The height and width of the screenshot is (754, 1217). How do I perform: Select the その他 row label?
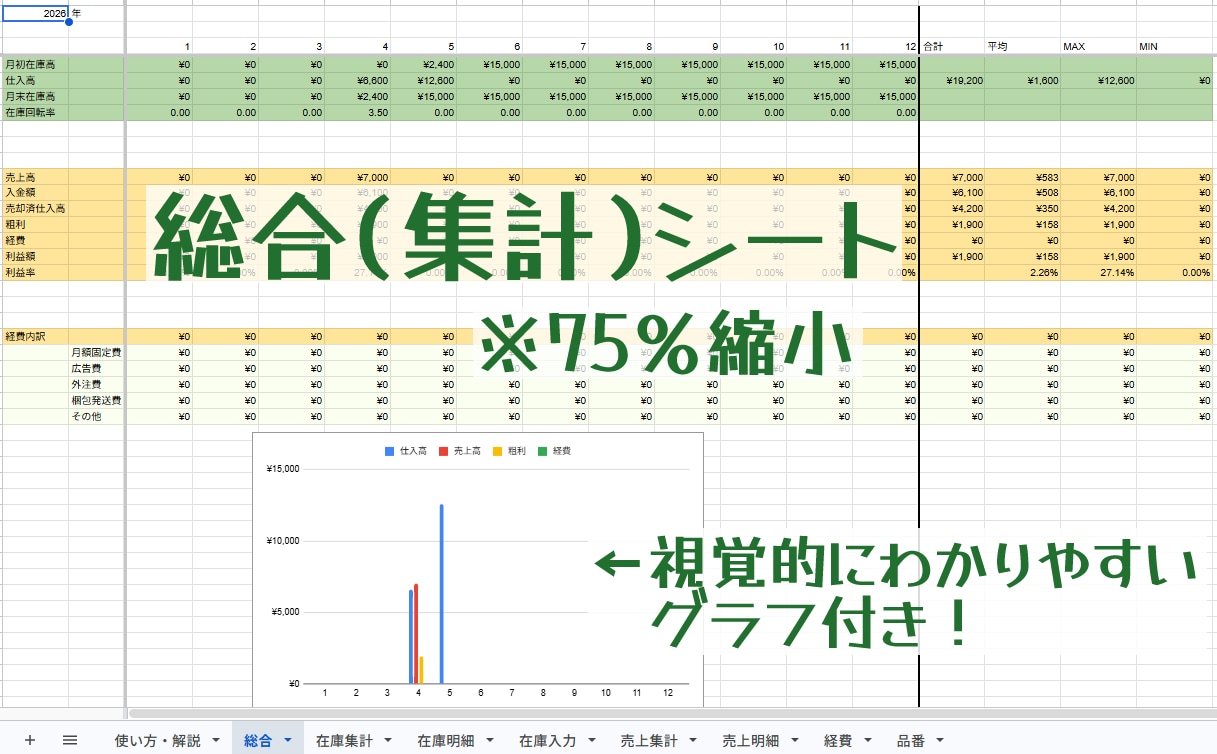click(85, 417)
